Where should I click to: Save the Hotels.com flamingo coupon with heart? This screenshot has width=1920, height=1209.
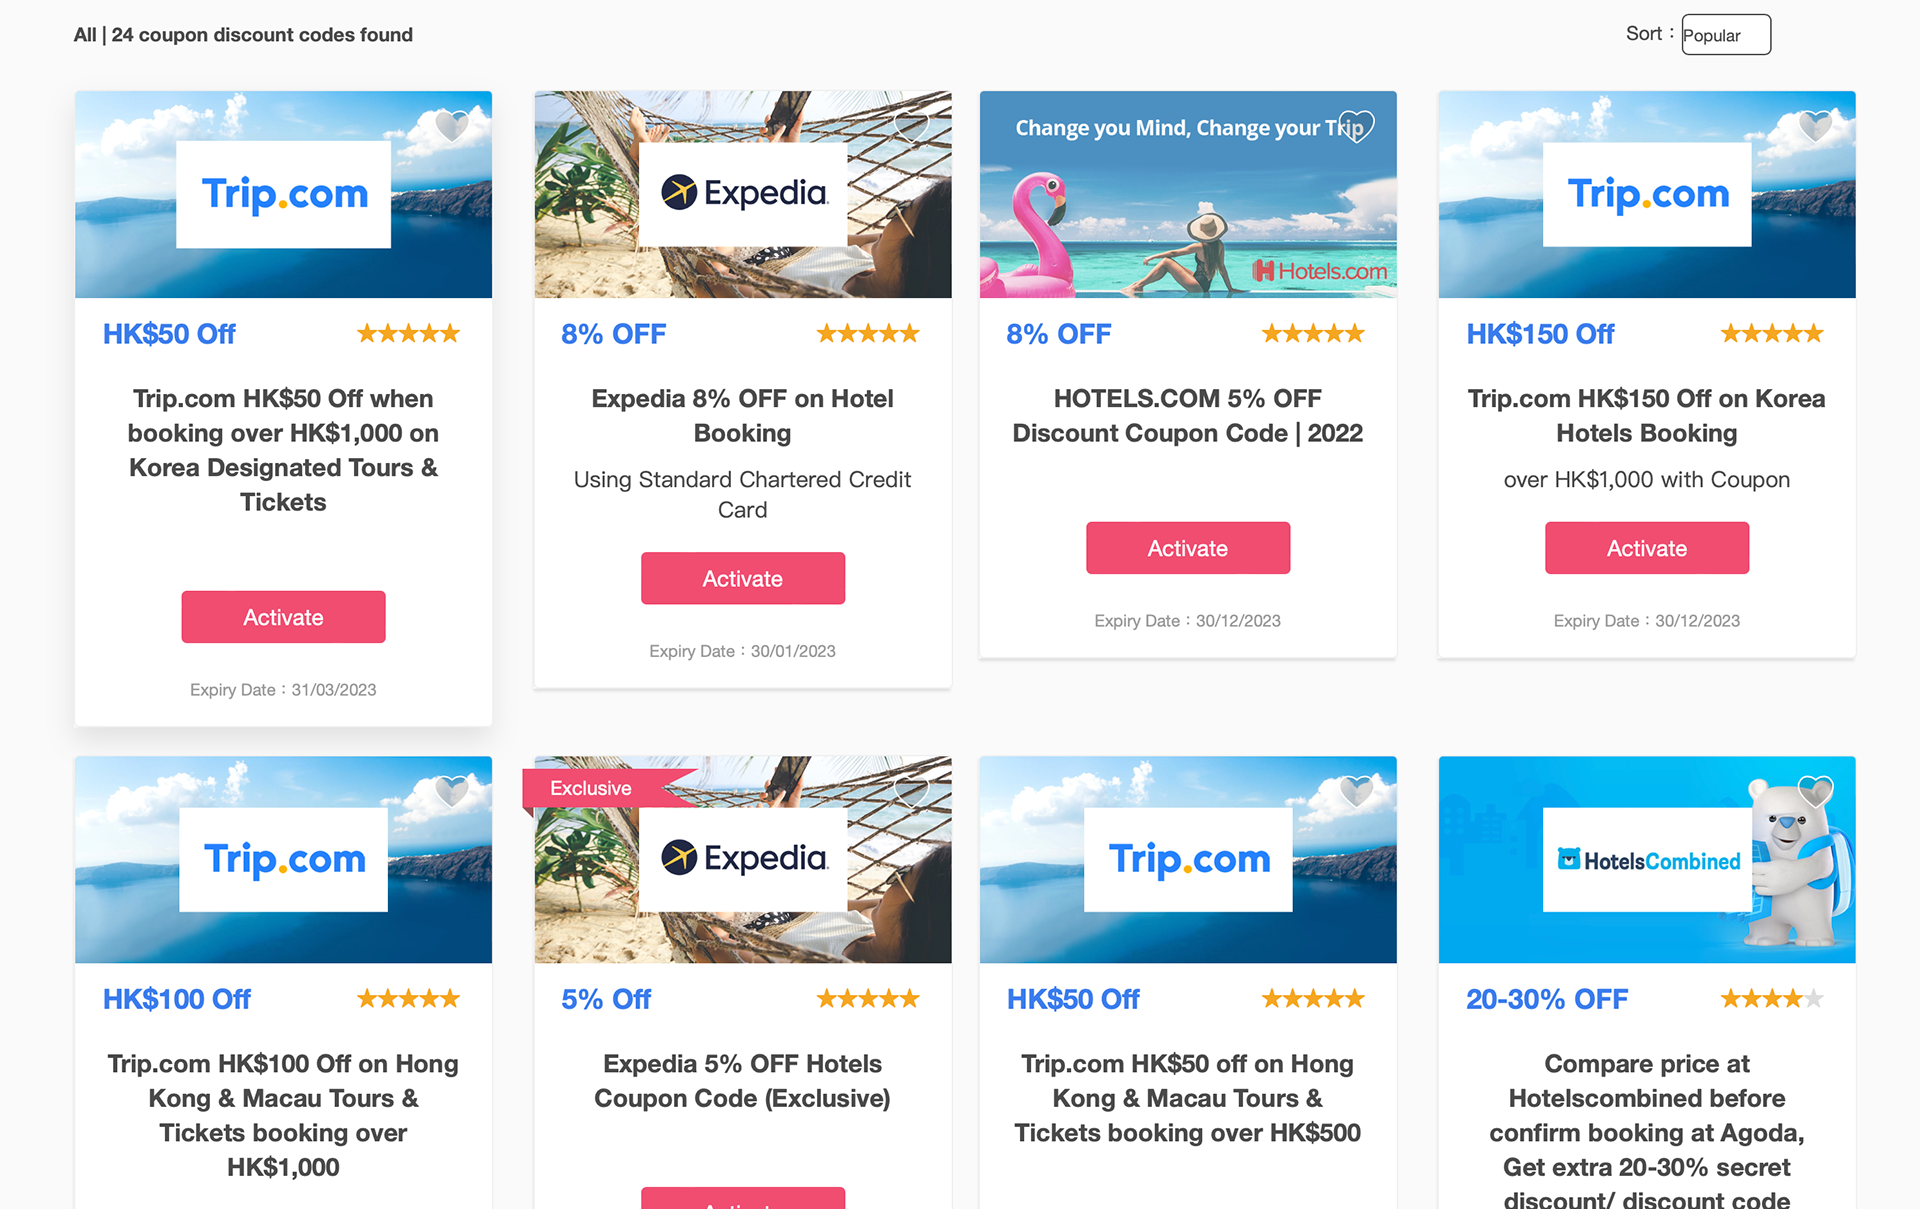coord(1357,127)
